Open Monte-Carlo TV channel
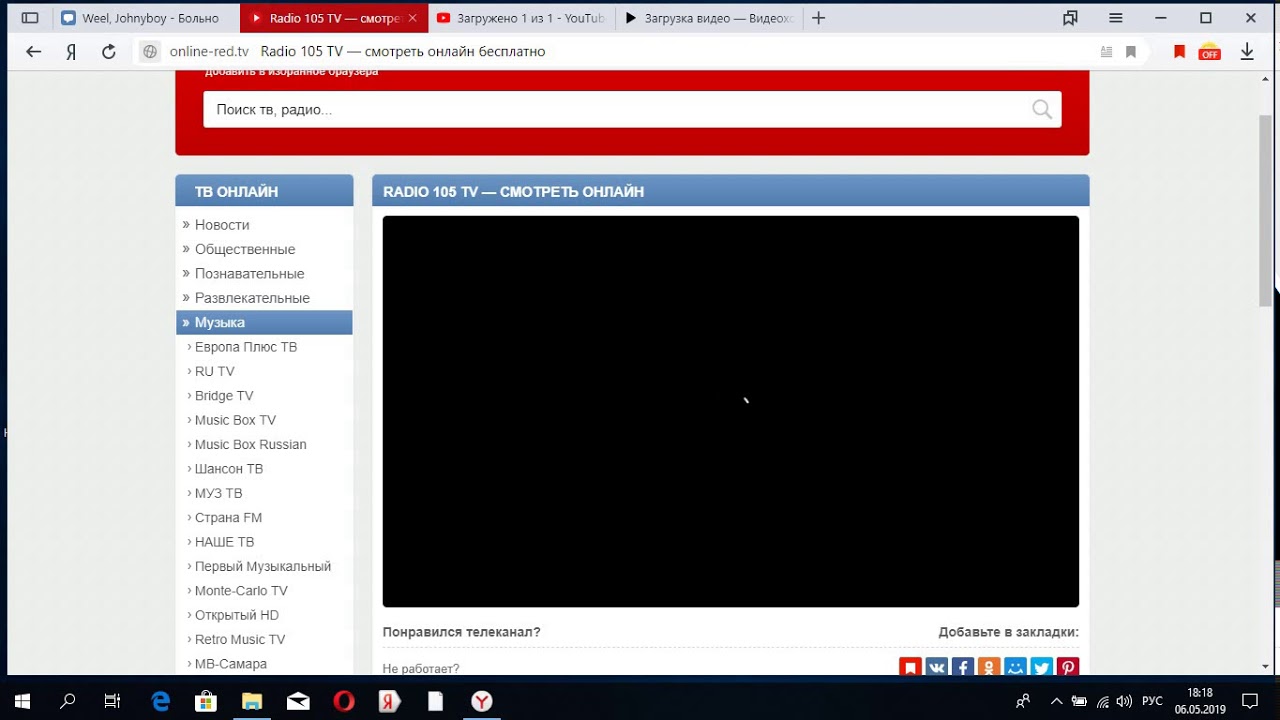 [x=241, y=591]
